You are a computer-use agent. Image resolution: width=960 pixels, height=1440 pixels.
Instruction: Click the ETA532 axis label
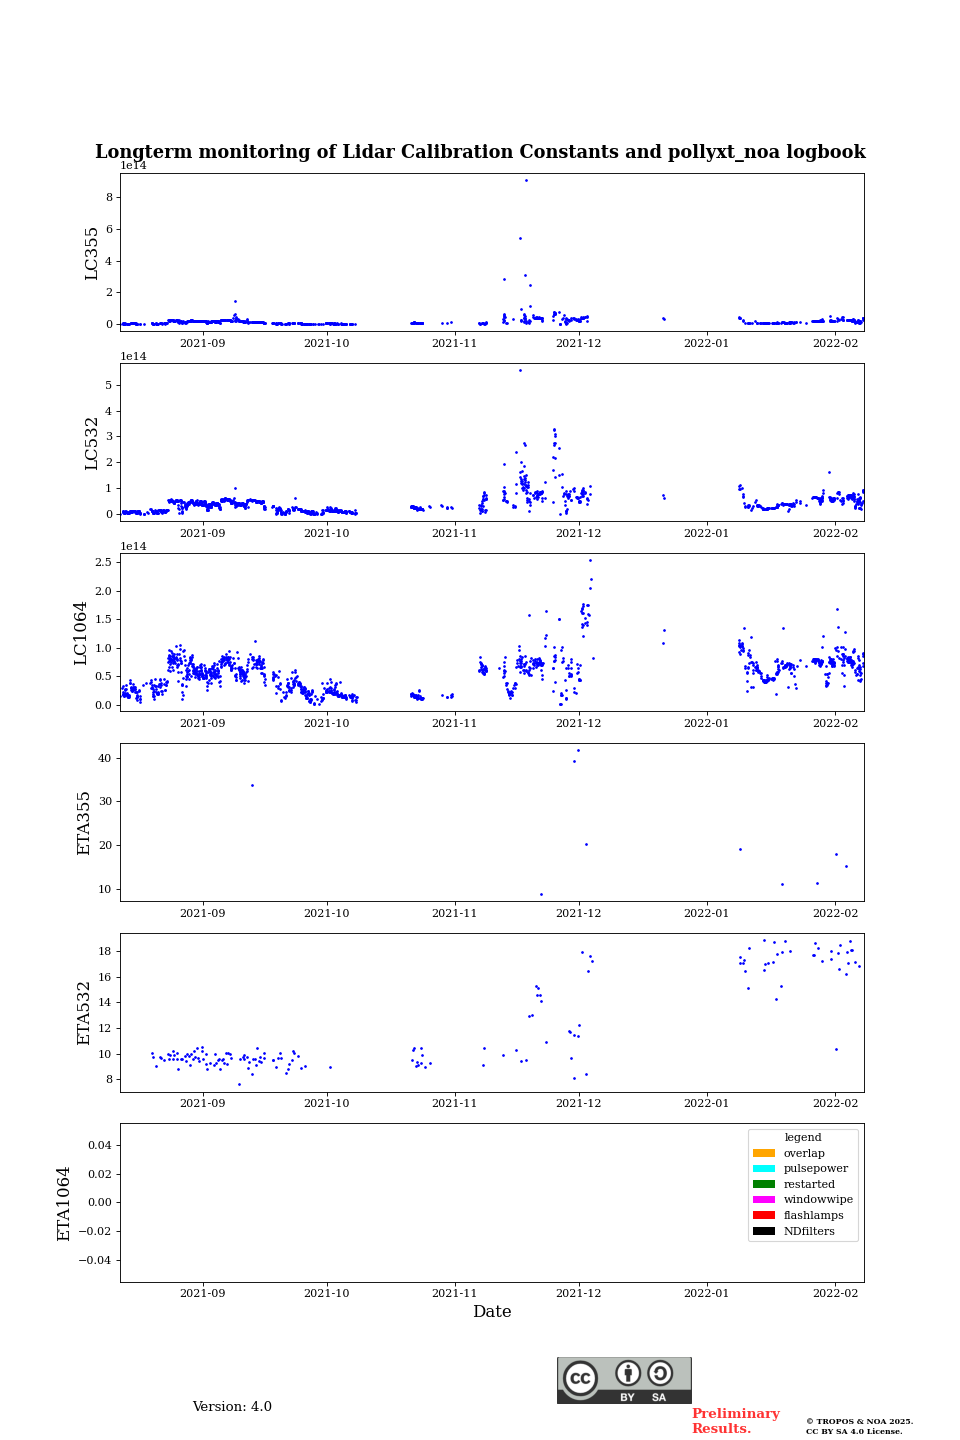coord(84,1013)
